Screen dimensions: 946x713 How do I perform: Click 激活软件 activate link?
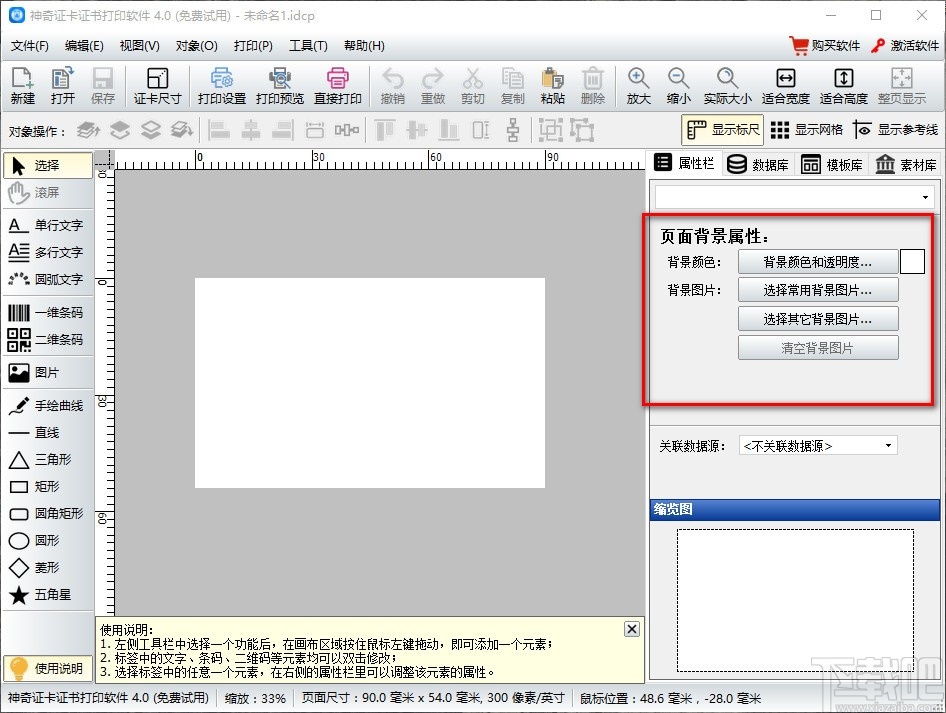click(905, 46)
